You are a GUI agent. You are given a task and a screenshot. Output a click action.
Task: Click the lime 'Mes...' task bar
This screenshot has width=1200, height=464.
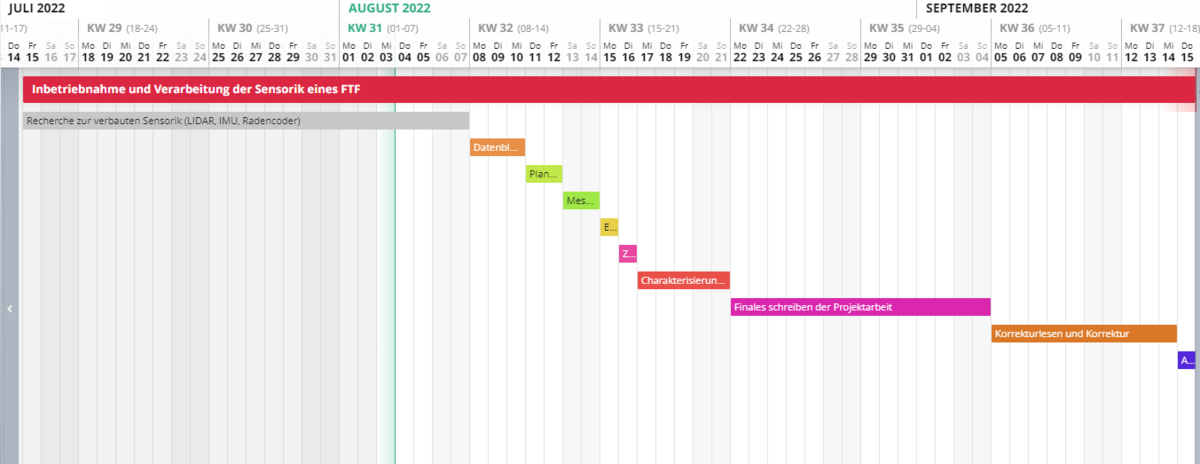point(581,200)
